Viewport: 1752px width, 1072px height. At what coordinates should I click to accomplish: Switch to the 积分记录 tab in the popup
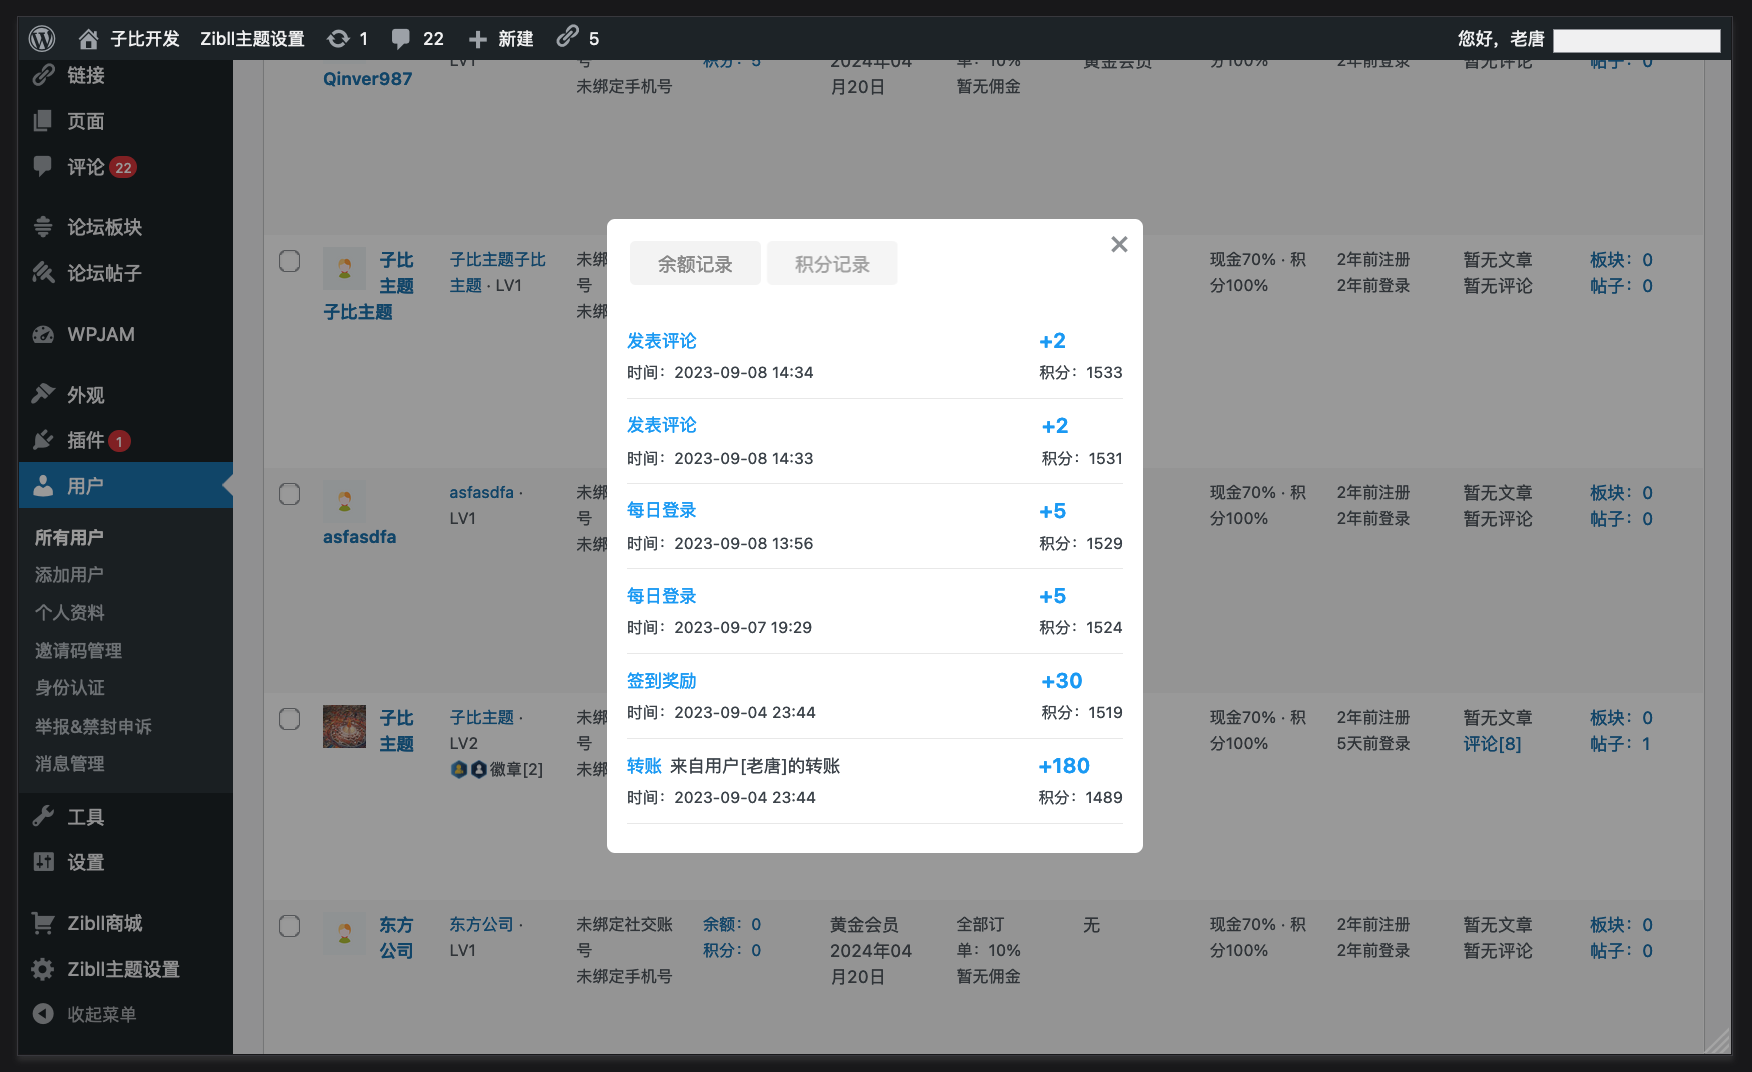coord(831,262)
